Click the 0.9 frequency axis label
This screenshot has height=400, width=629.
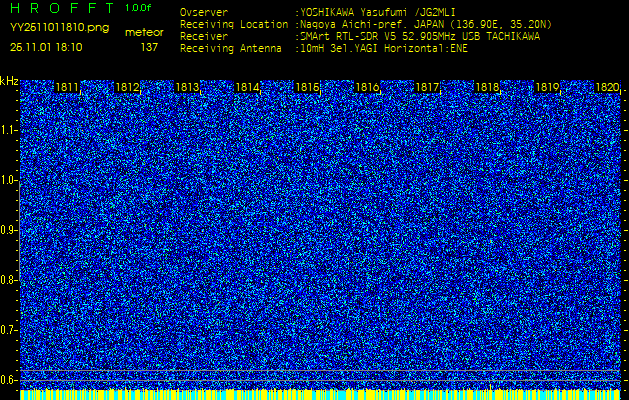click(7, 230)
